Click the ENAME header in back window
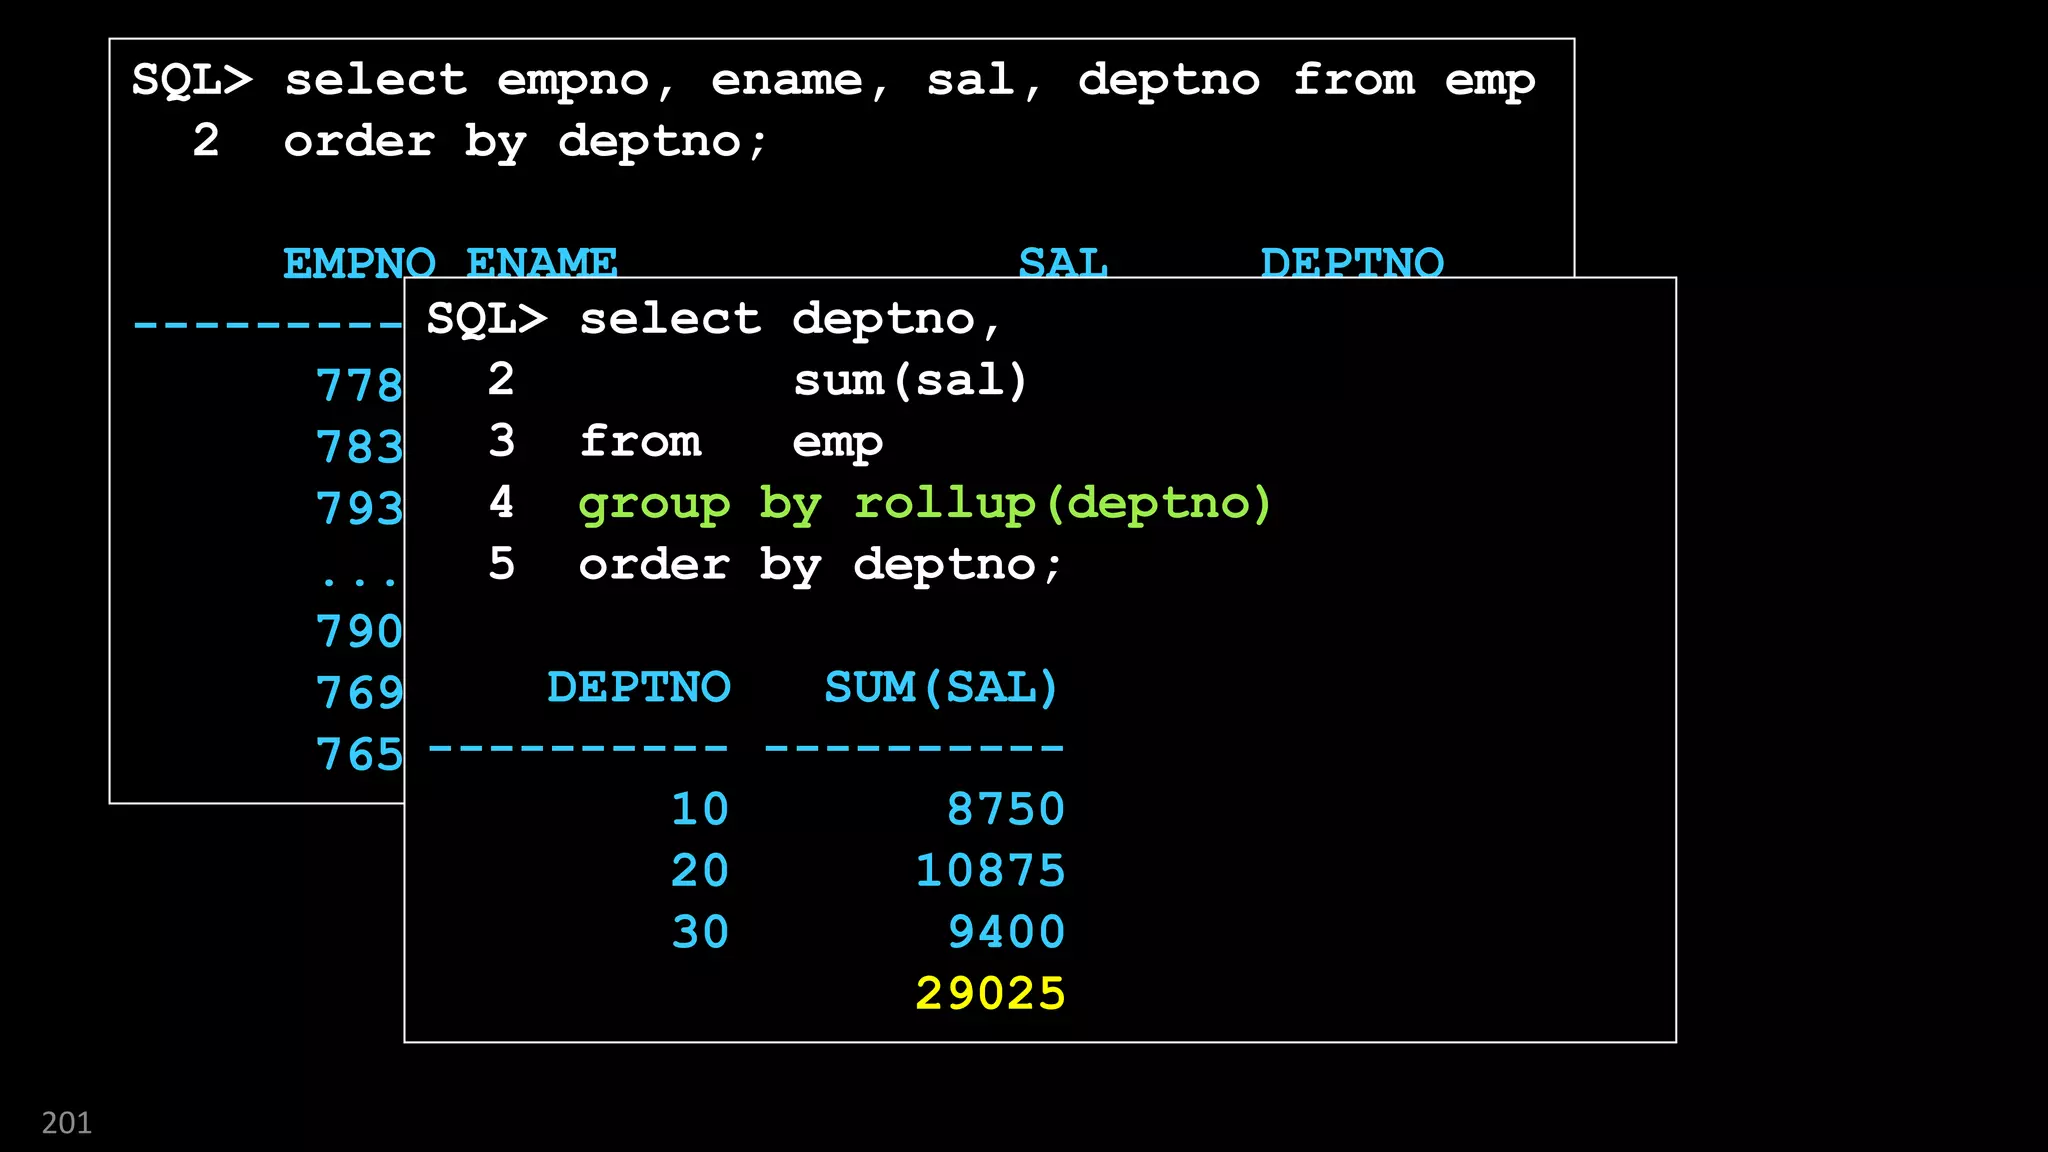 click(x=541, y=264)
